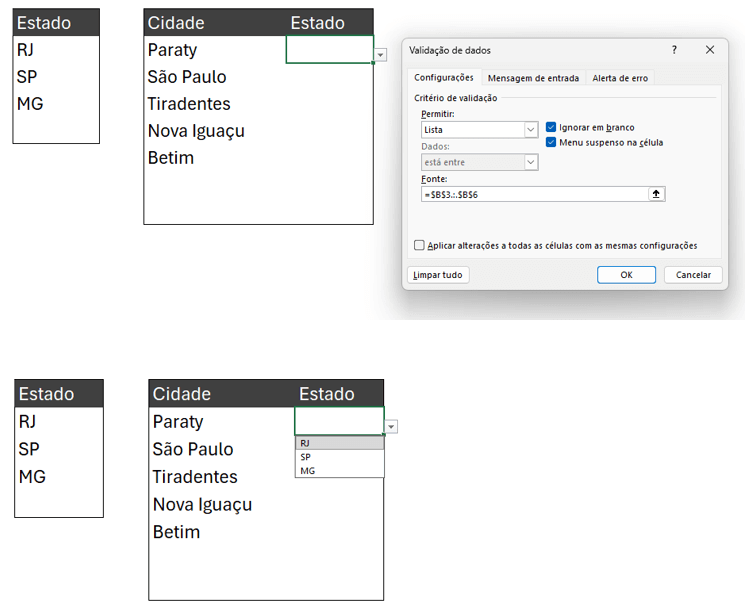Click the dropdown arrow beside upper Paraty Estado cell
This screenshot has width=752, height=610.
(380, 55)
